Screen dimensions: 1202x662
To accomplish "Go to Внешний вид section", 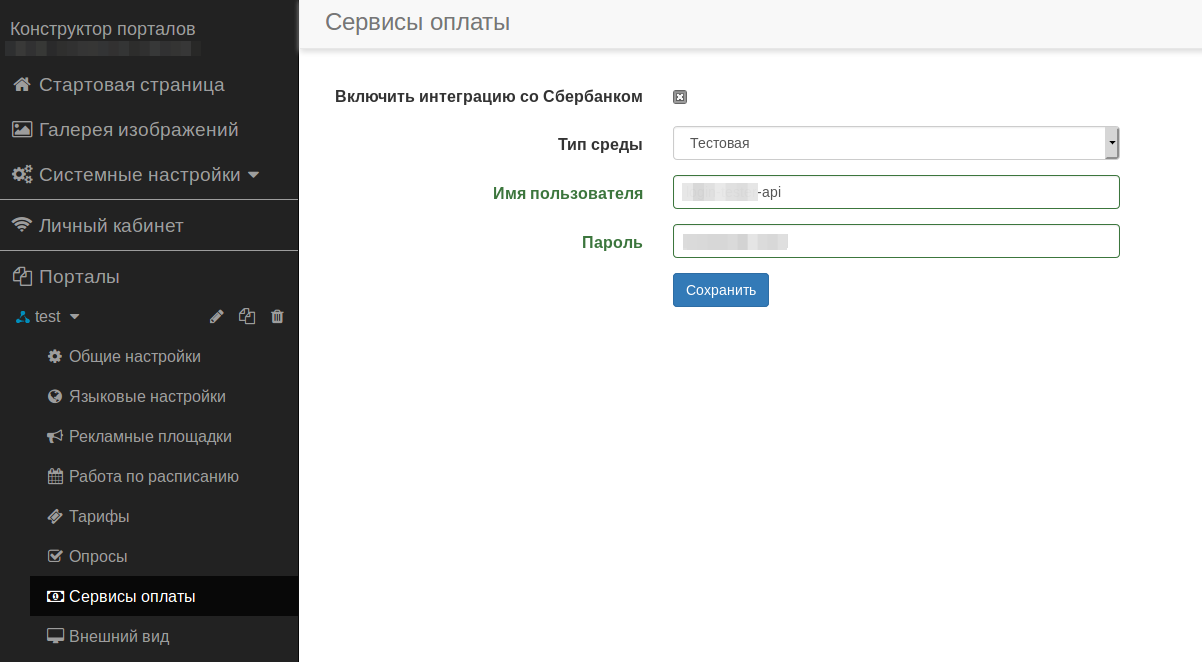I will click(119, 637).
